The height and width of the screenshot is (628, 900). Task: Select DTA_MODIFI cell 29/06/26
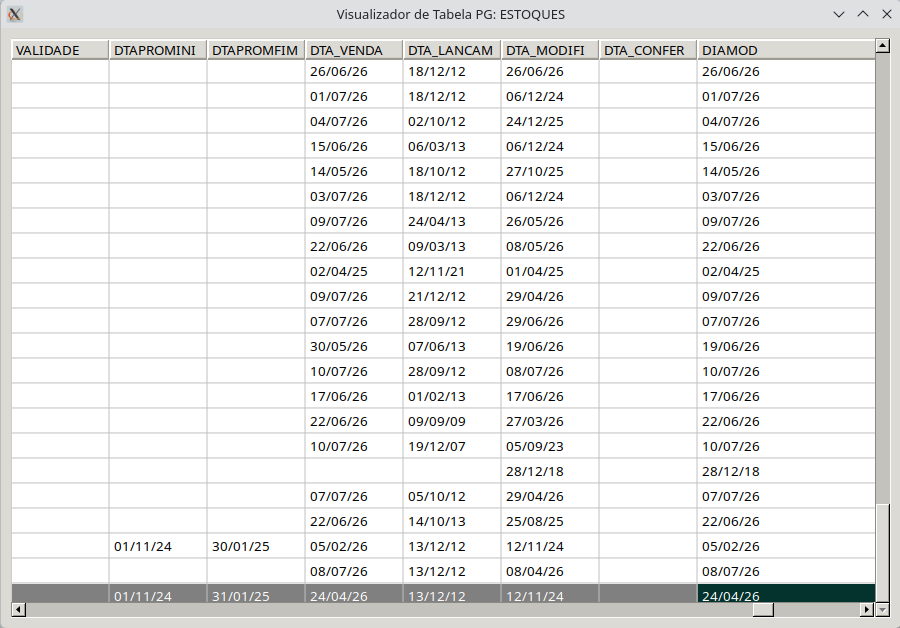click(x=550, y=321)
